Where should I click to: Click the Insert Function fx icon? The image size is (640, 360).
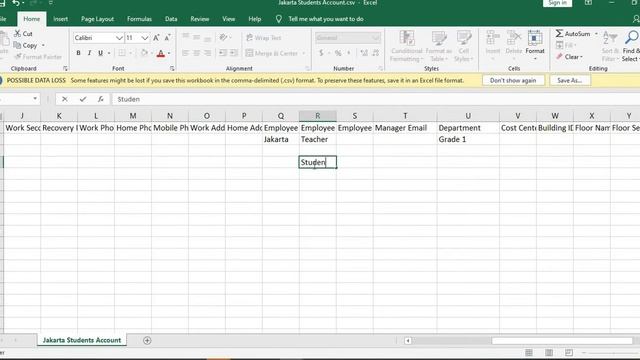click(x=100, y=99)
